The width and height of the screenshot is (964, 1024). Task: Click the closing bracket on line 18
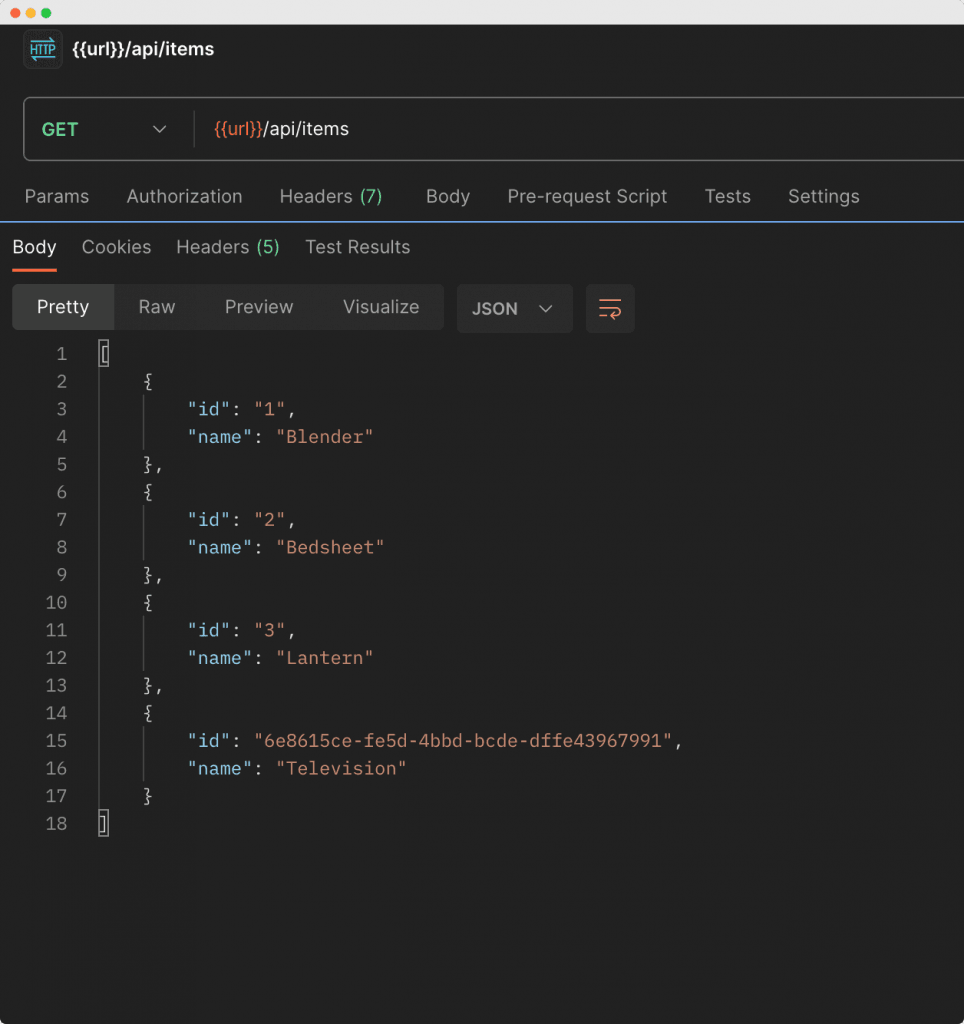pos(103,823)
